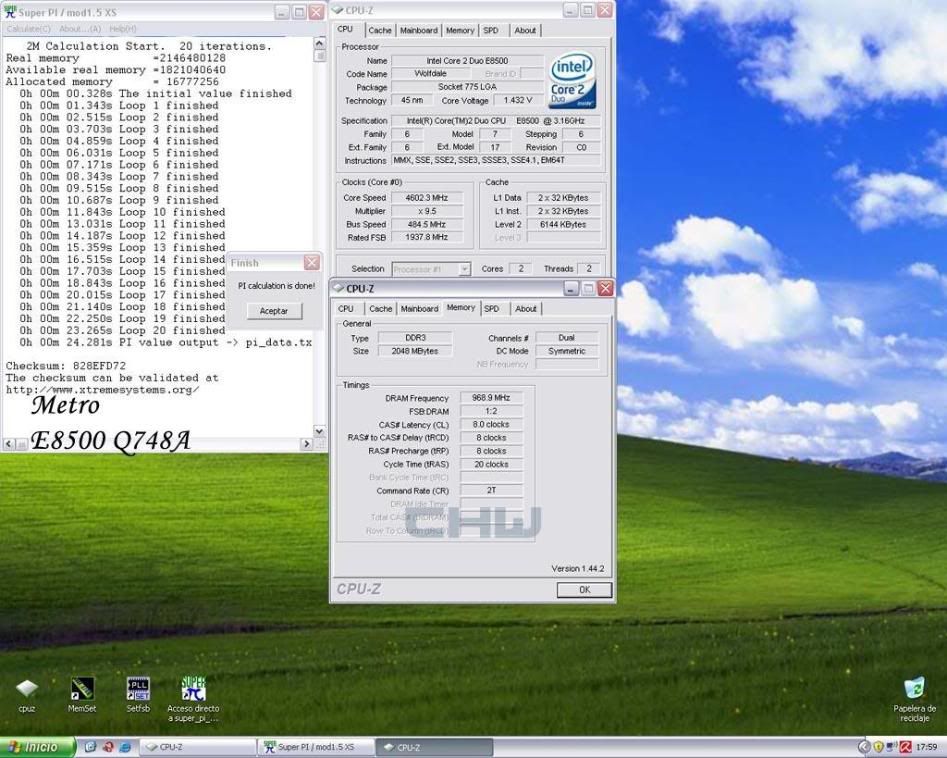Click the Internet Explorer quick launch icon
The height and width of the screenshot is (758, 947).
click(x=125, y=747)
